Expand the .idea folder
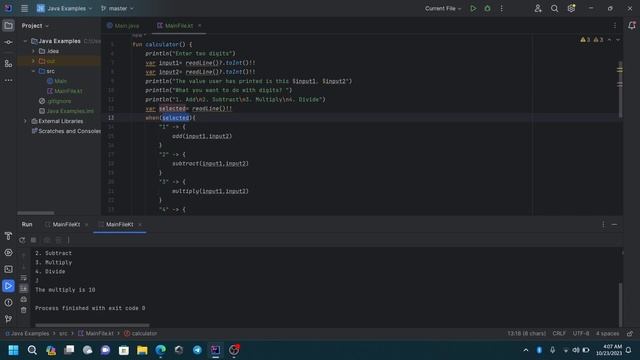 click(x=33, y=51)
